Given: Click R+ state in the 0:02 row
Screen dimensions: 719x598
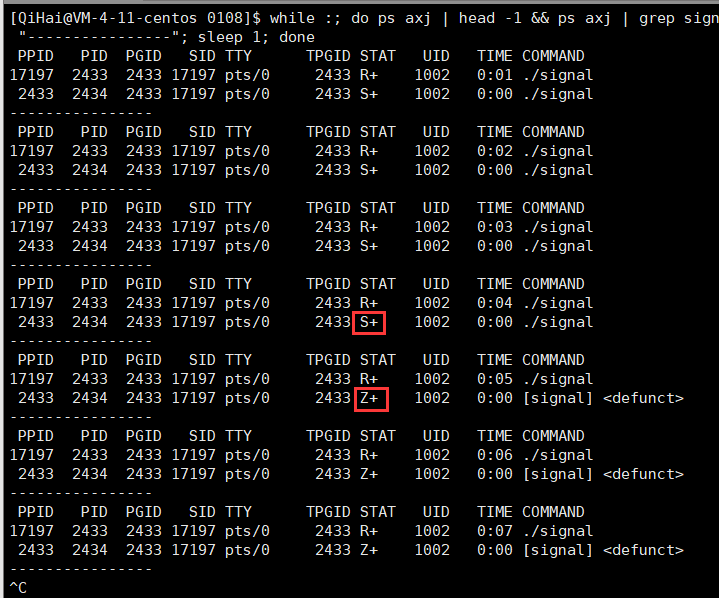Looking at the screenshot, I should click(369, 151).
